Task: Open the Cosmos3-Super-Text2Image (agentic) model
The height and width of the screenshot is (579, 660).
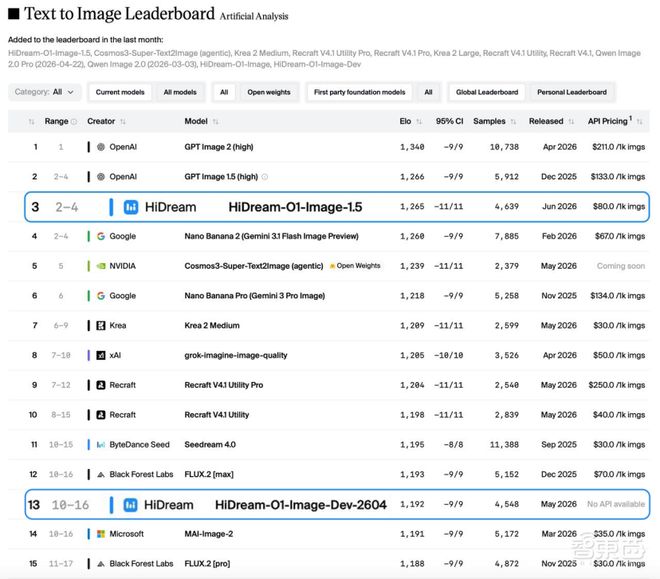Action: (254, 266)
